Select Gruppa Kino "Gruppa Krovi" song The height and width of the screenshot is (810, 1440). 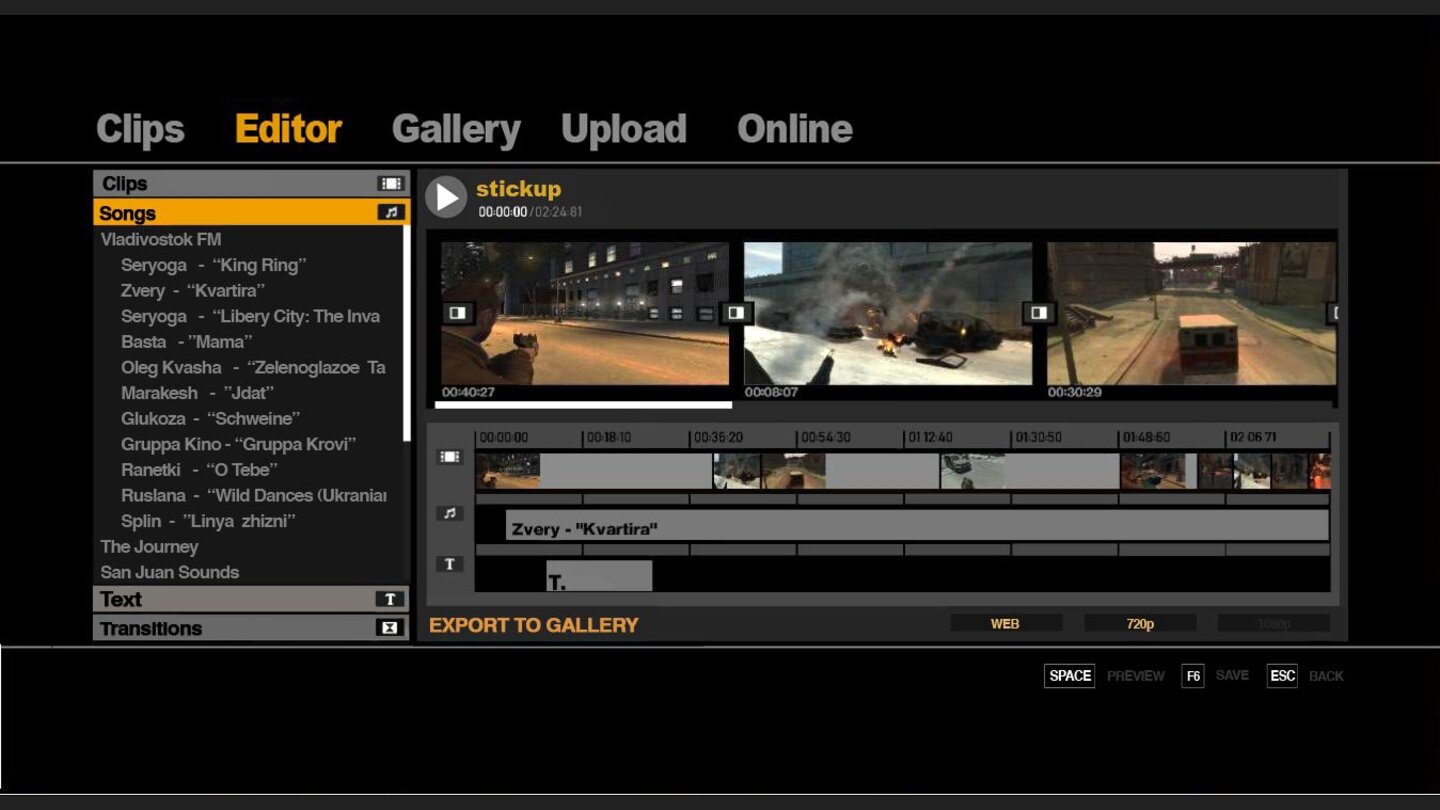pyautogui.click(x=238, y=444)
